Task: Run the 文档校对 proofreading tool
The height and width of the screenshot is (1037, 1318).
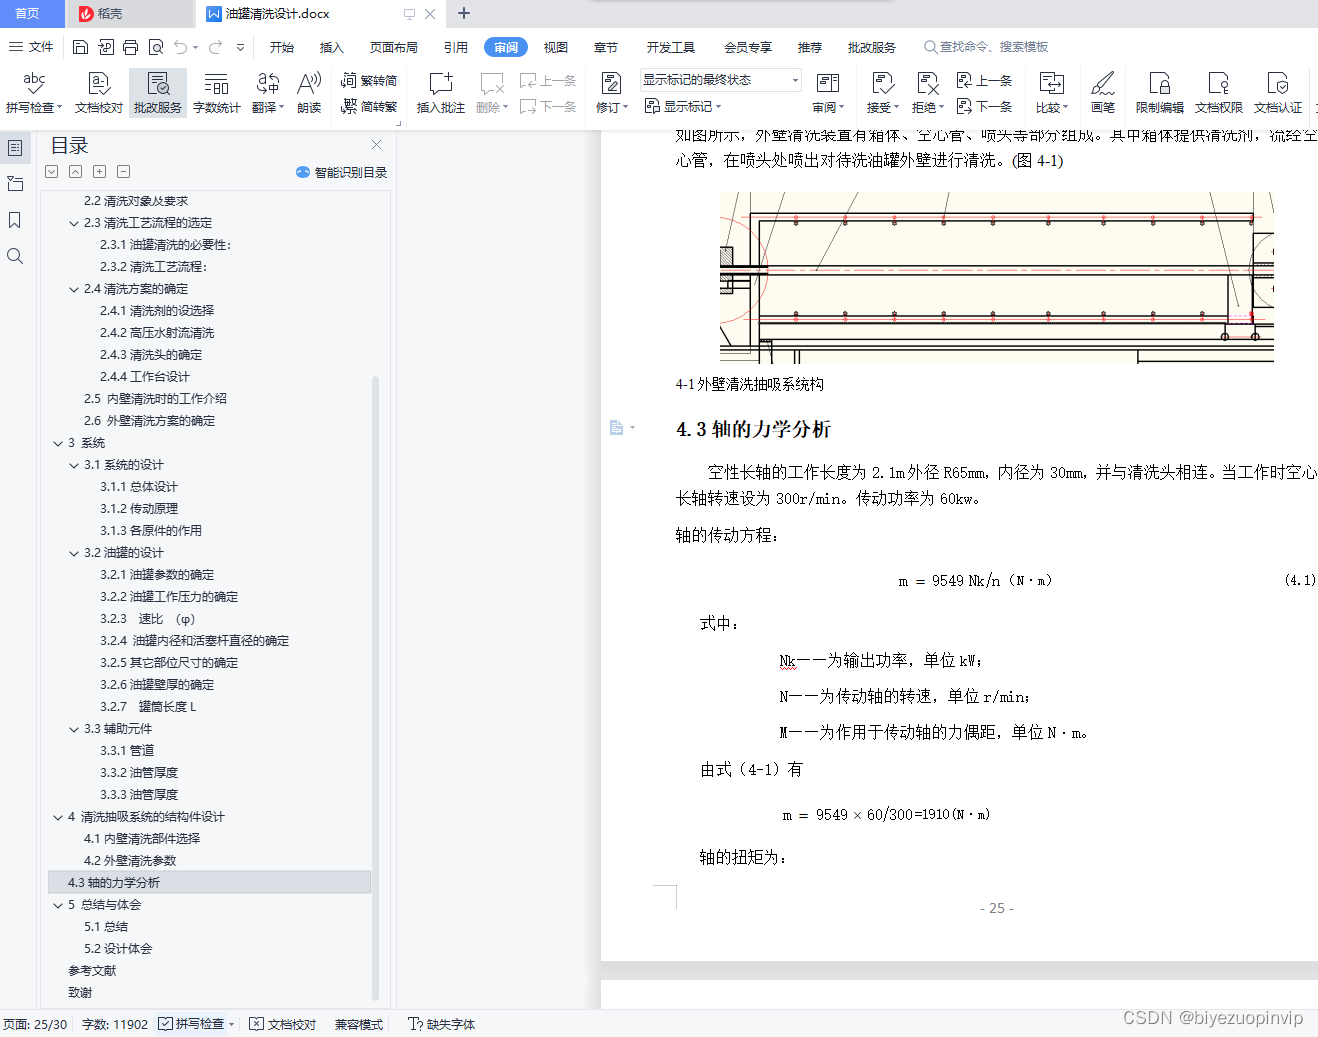Action: coord(98,93)
